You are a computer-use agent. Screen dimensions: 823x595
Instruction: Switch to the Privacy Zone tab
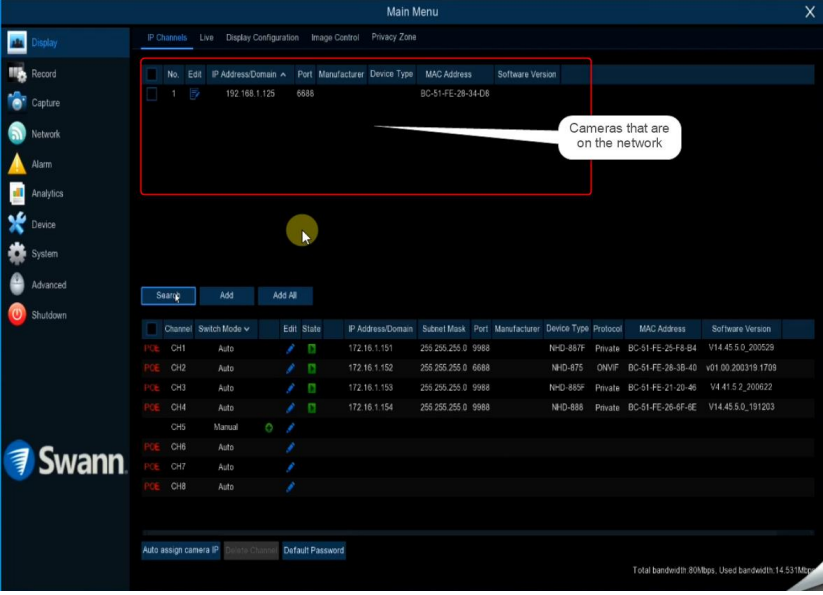394,38
